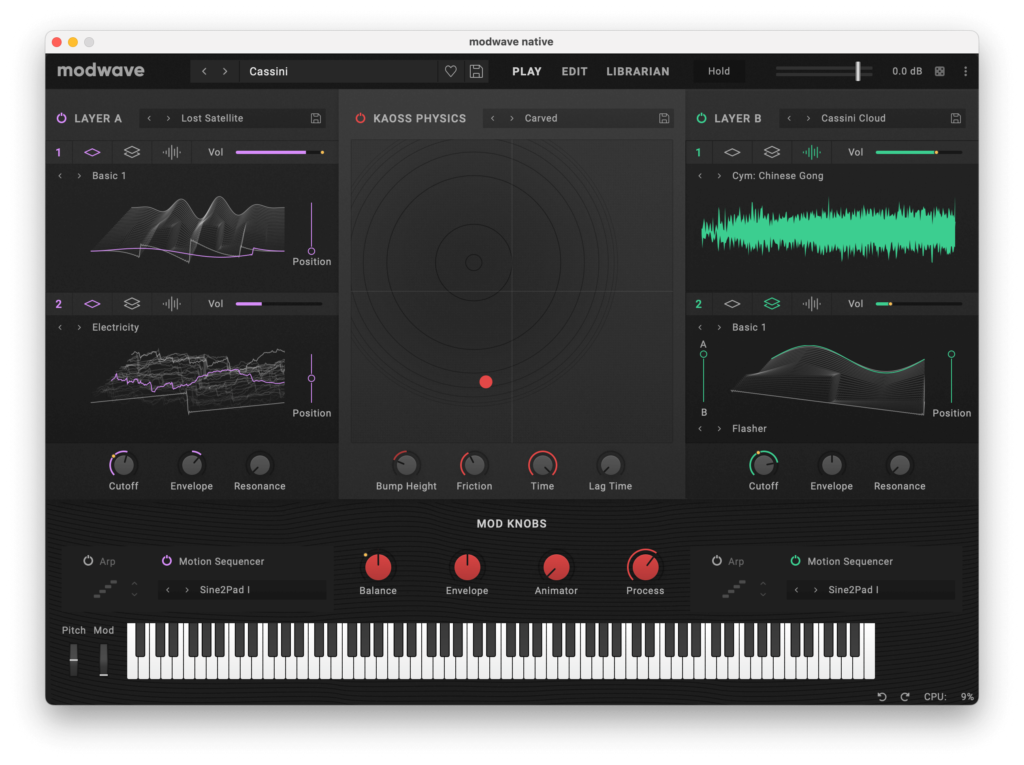Open the randomize dice icon in header
This screenshot has width=1024, height=765.
pyautogui.click(x=940, y=71)
